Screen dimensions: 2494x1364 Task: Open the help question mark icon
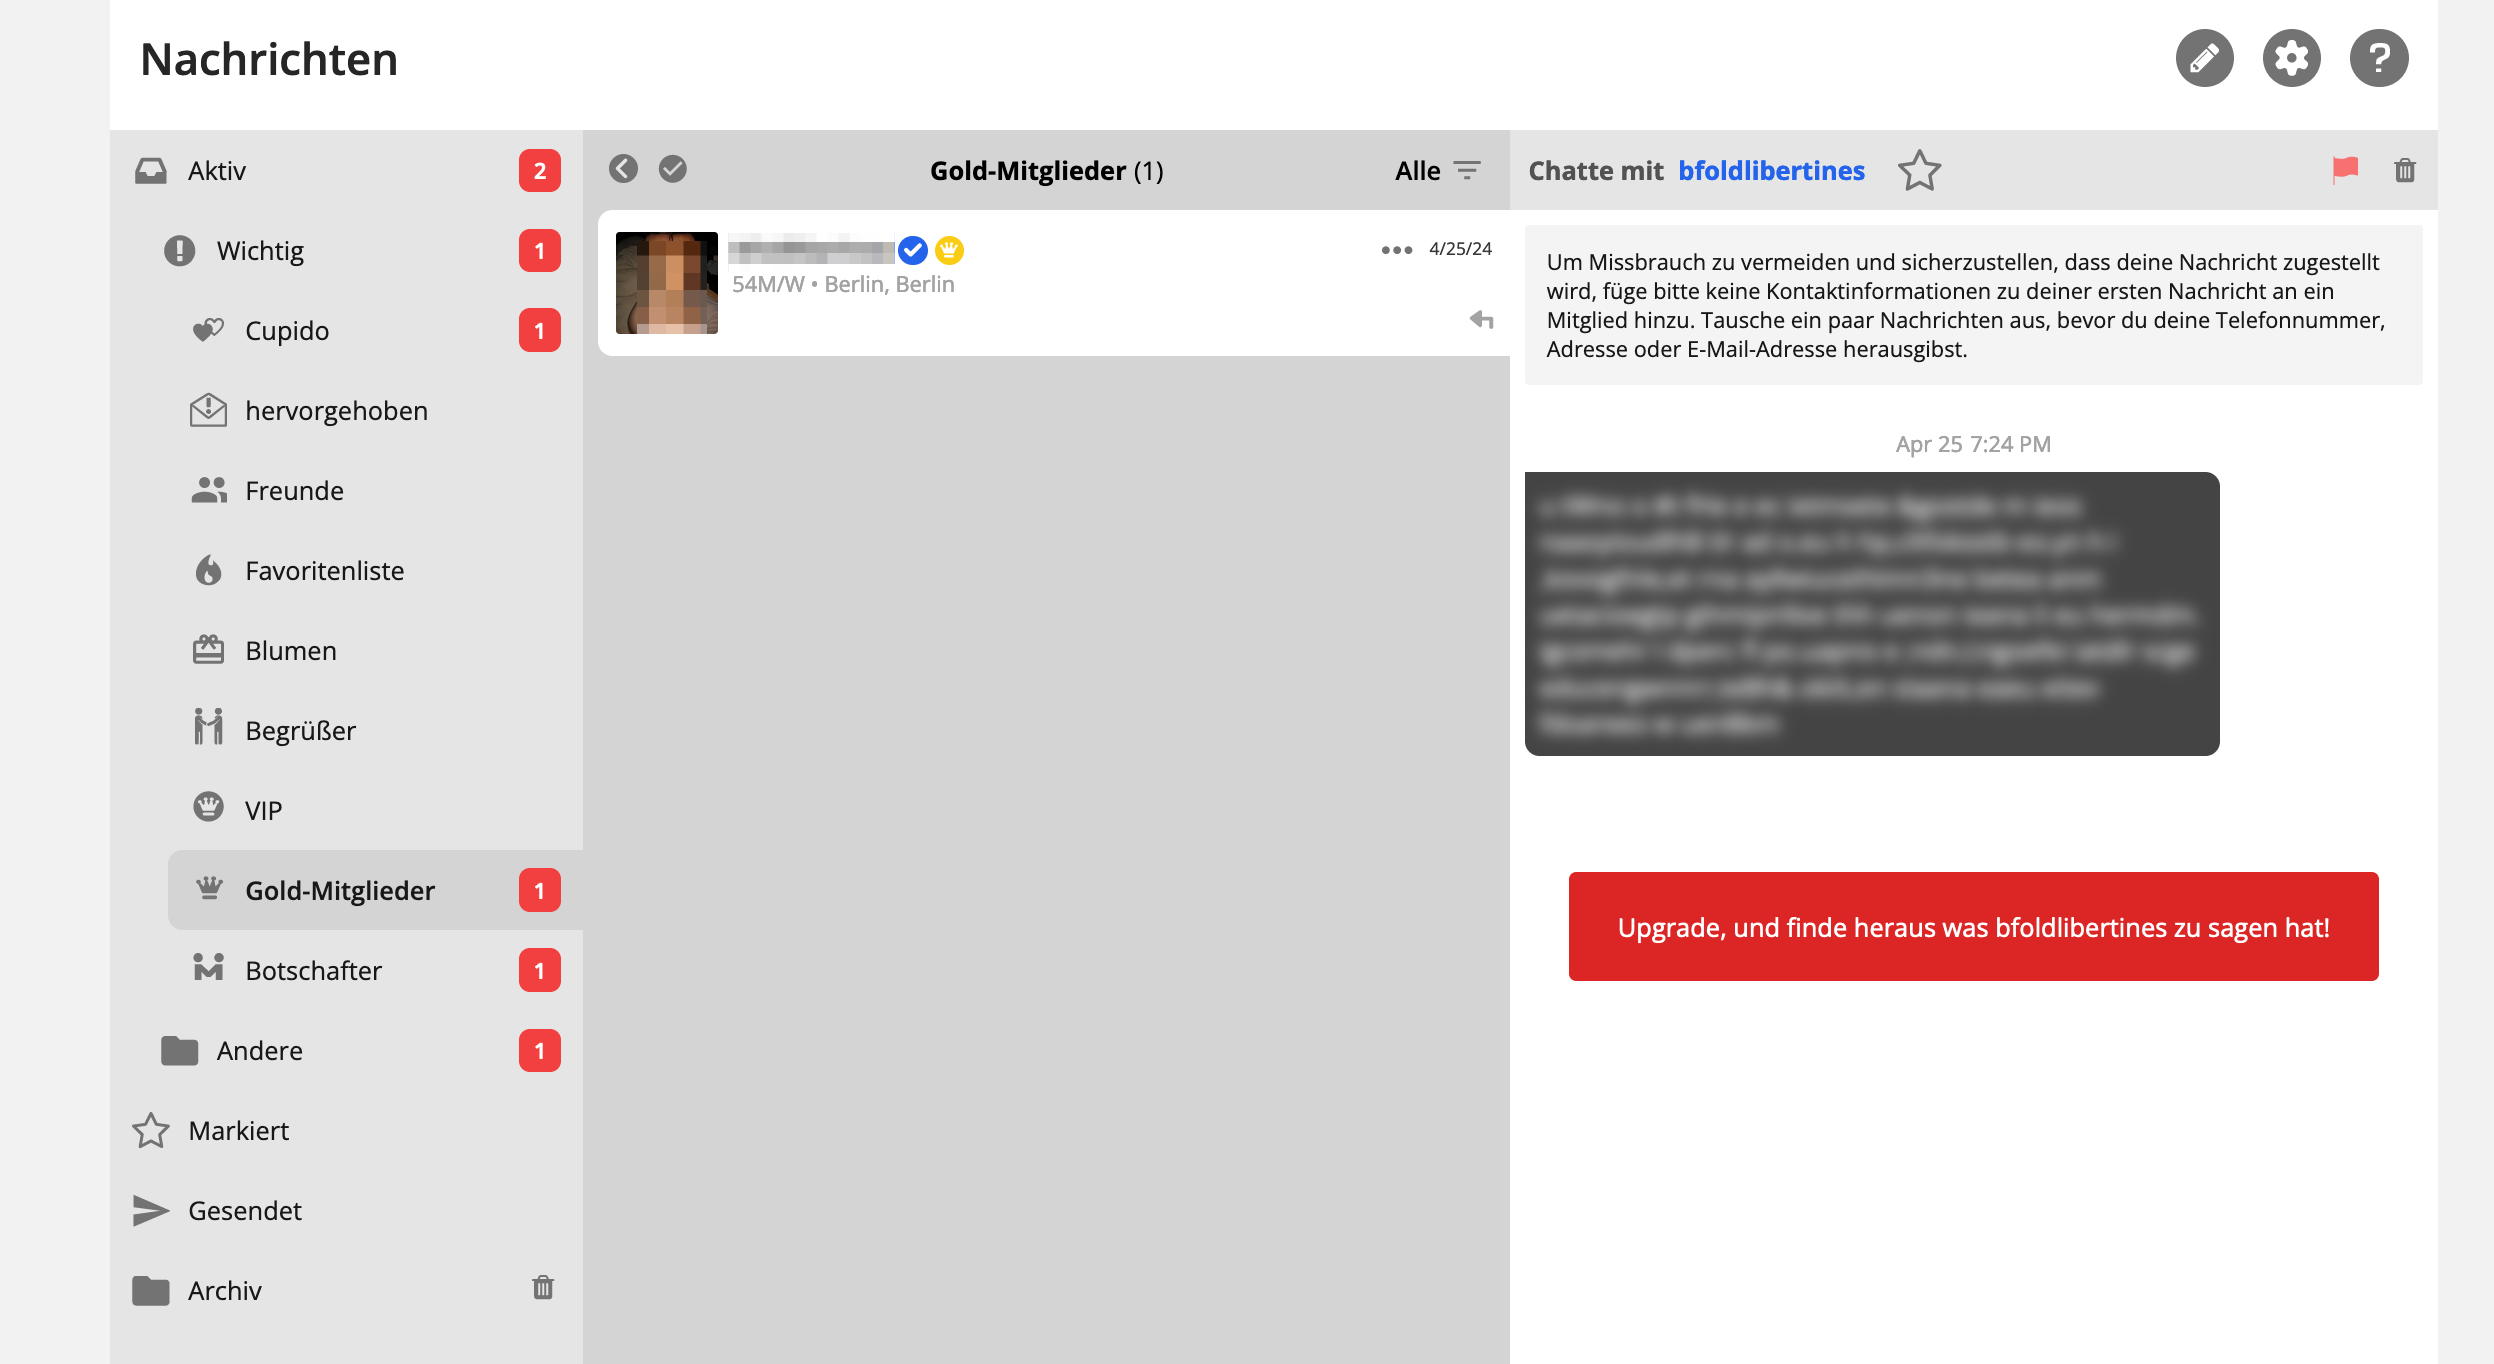tap(2378, 59)
